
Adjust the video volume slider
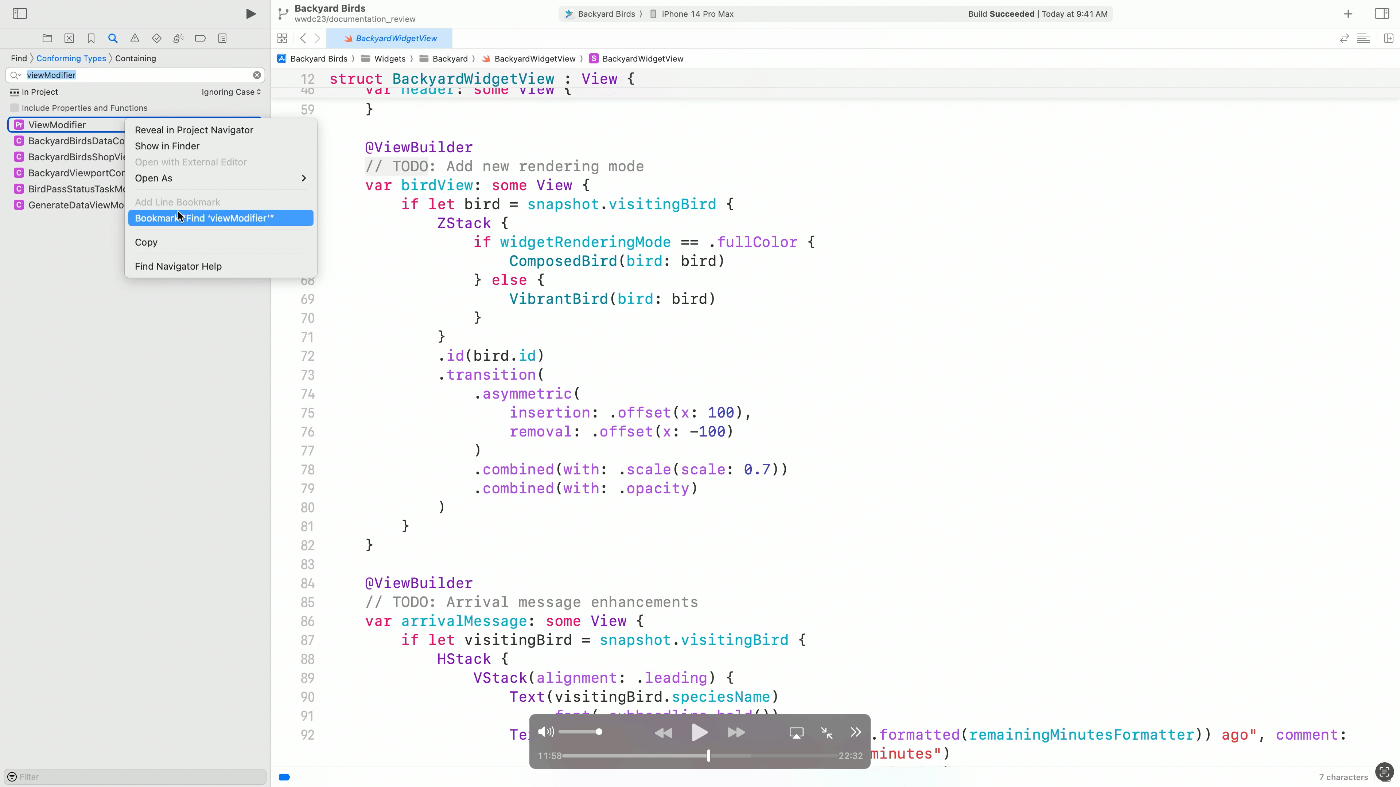click(x=580, y=732)
